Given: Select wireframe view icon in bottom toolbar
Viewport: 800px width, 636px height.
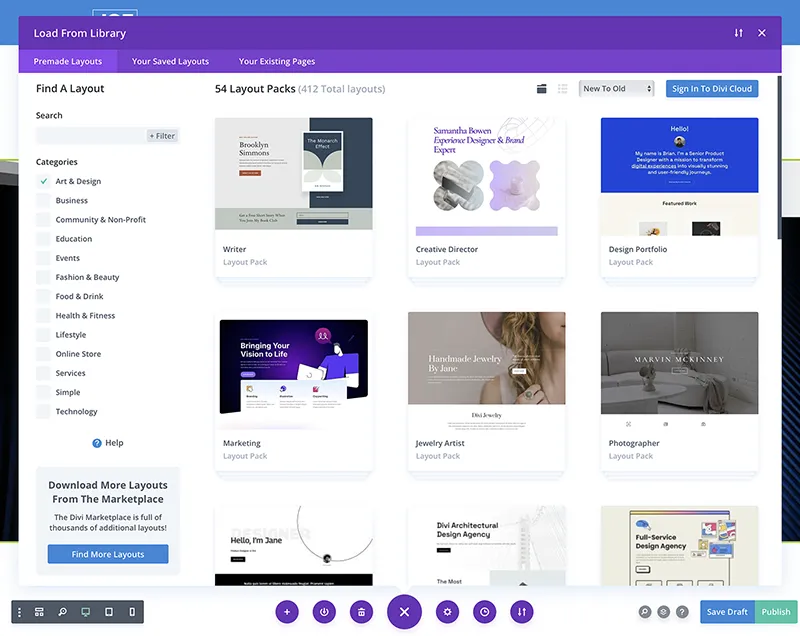Looking at the screenshot, I should (39, 612).
